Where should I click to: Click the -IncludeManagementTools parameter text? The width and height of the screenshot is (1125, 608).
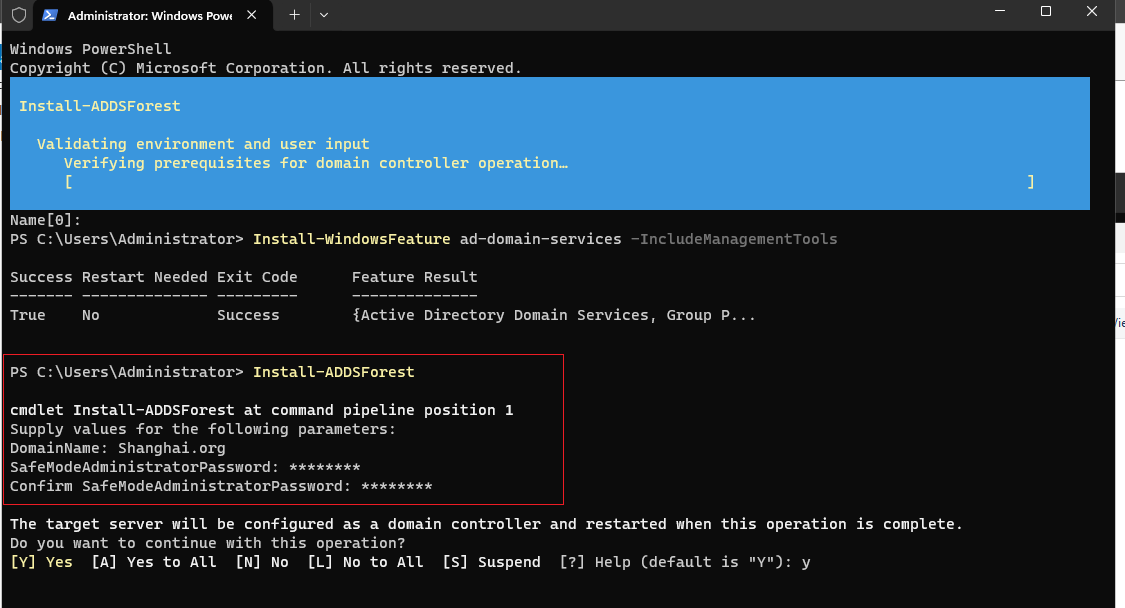tap(734, 239)
